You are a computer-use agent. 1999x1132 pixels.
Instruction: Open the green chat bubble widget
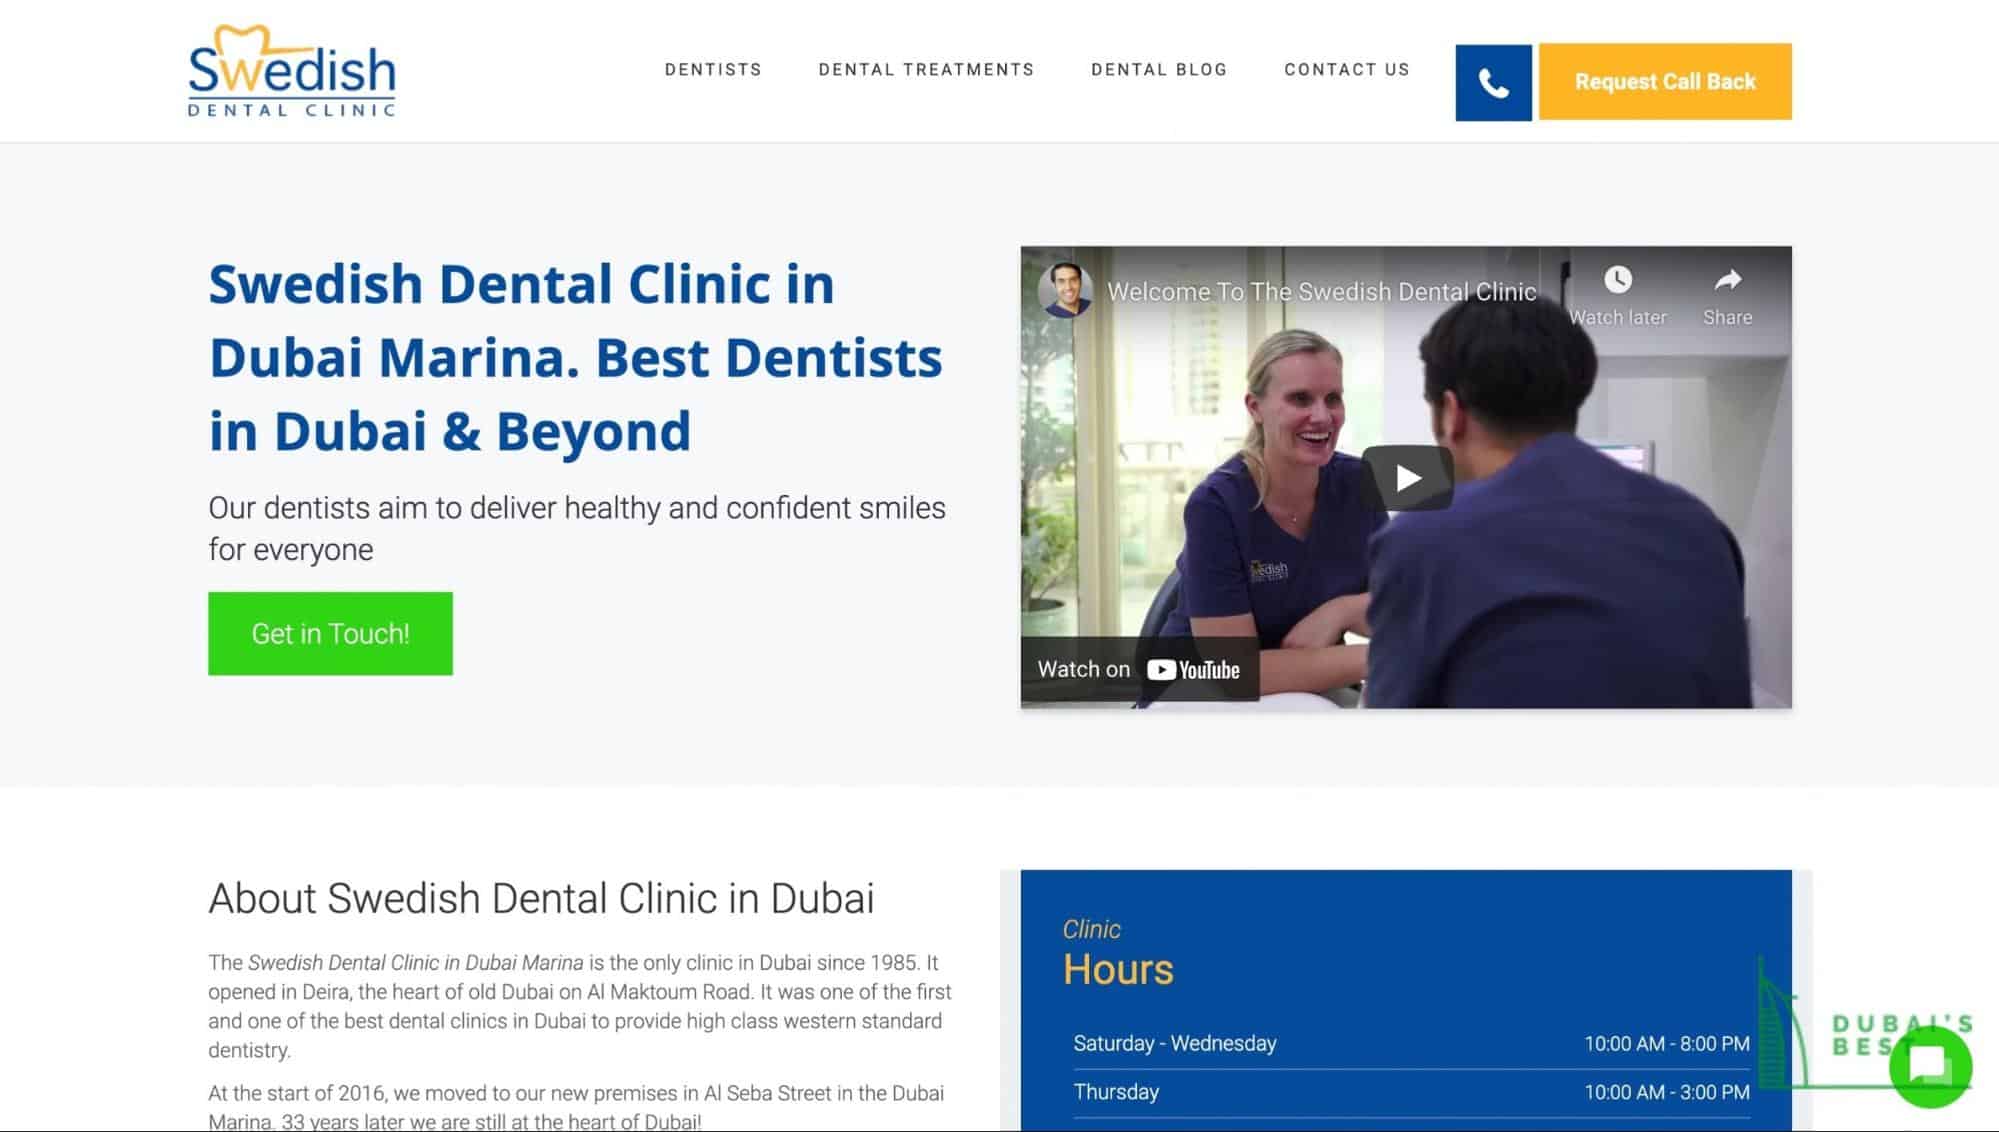[1930, 1066]
